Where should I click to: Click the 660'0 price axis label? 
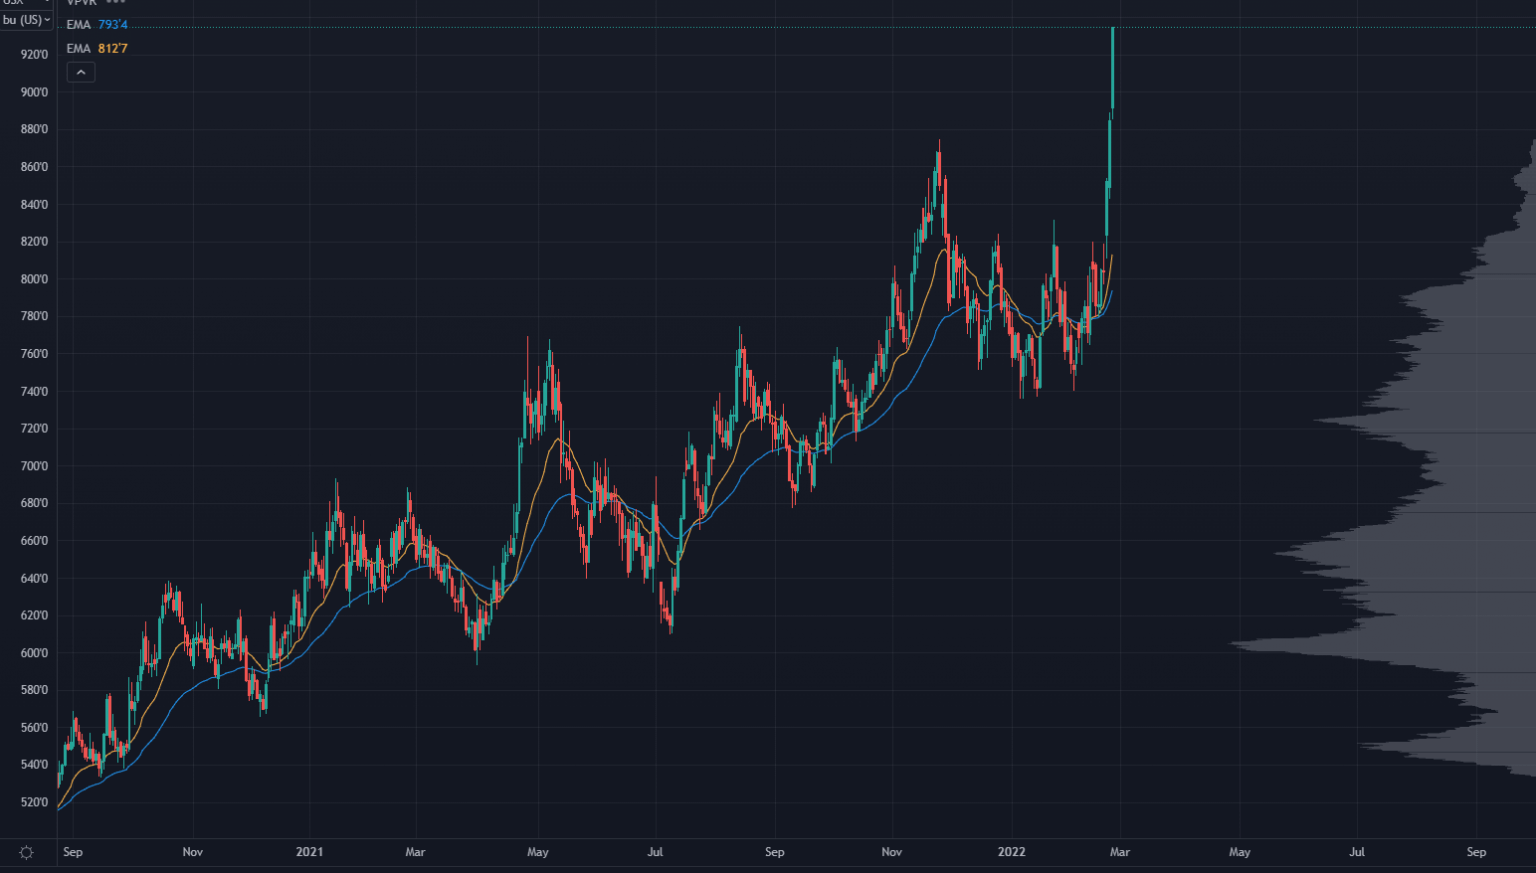tap(34, 541)
